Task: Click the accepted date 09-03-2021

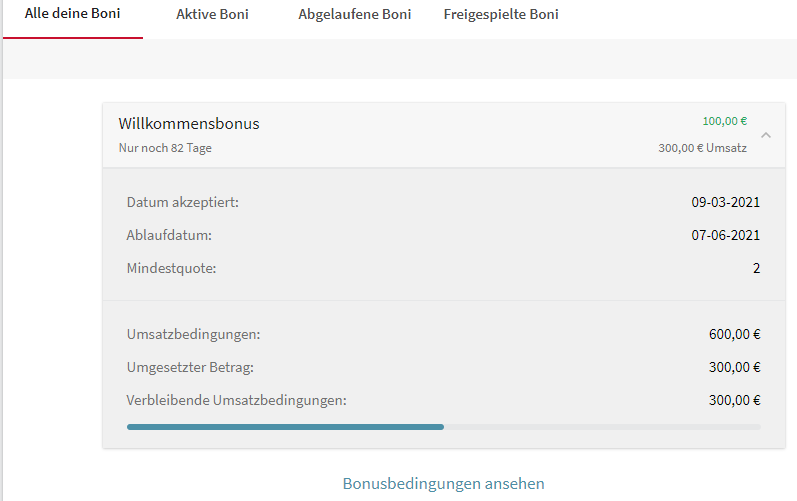Action: click(x=725, y=203)
